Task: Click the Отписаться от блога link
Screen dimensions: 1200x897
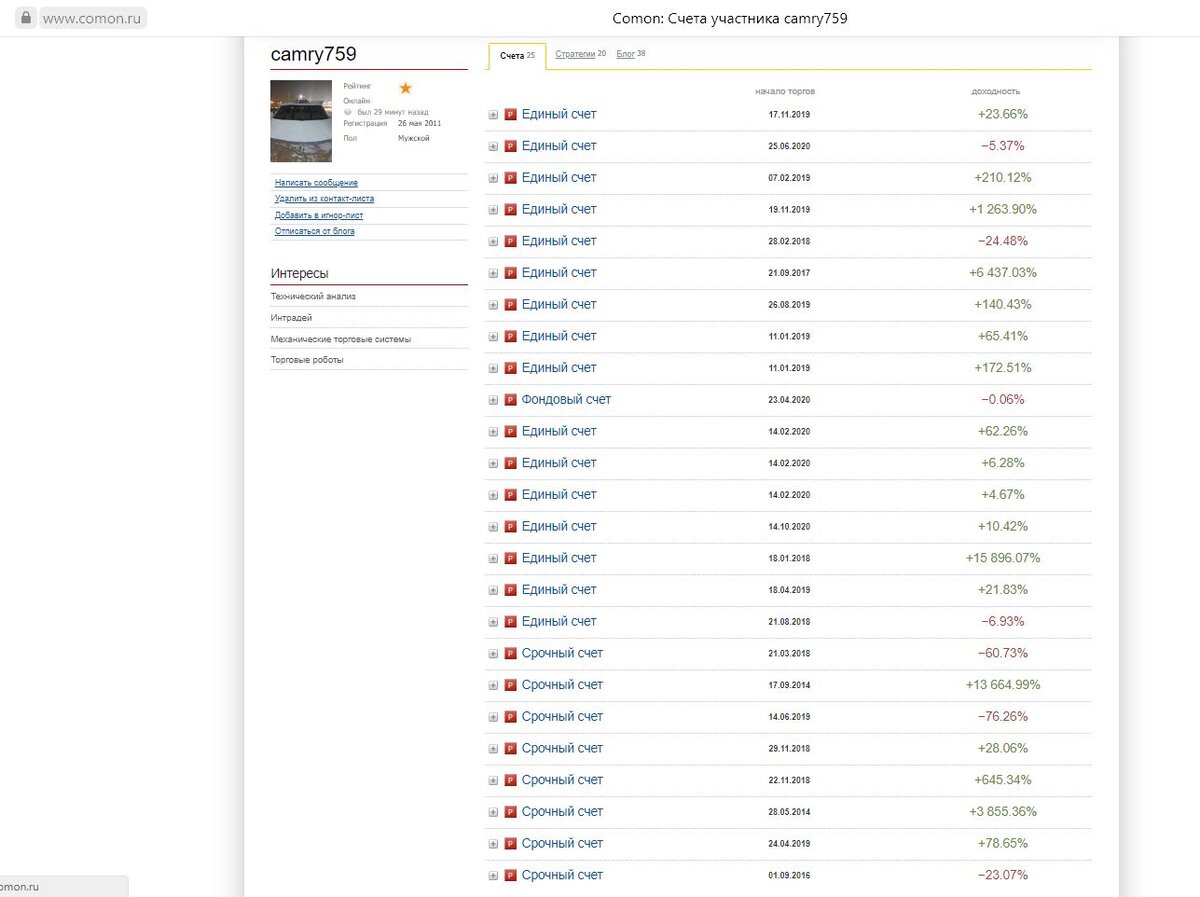Action: pyautogui.click(x=315, y=231)
